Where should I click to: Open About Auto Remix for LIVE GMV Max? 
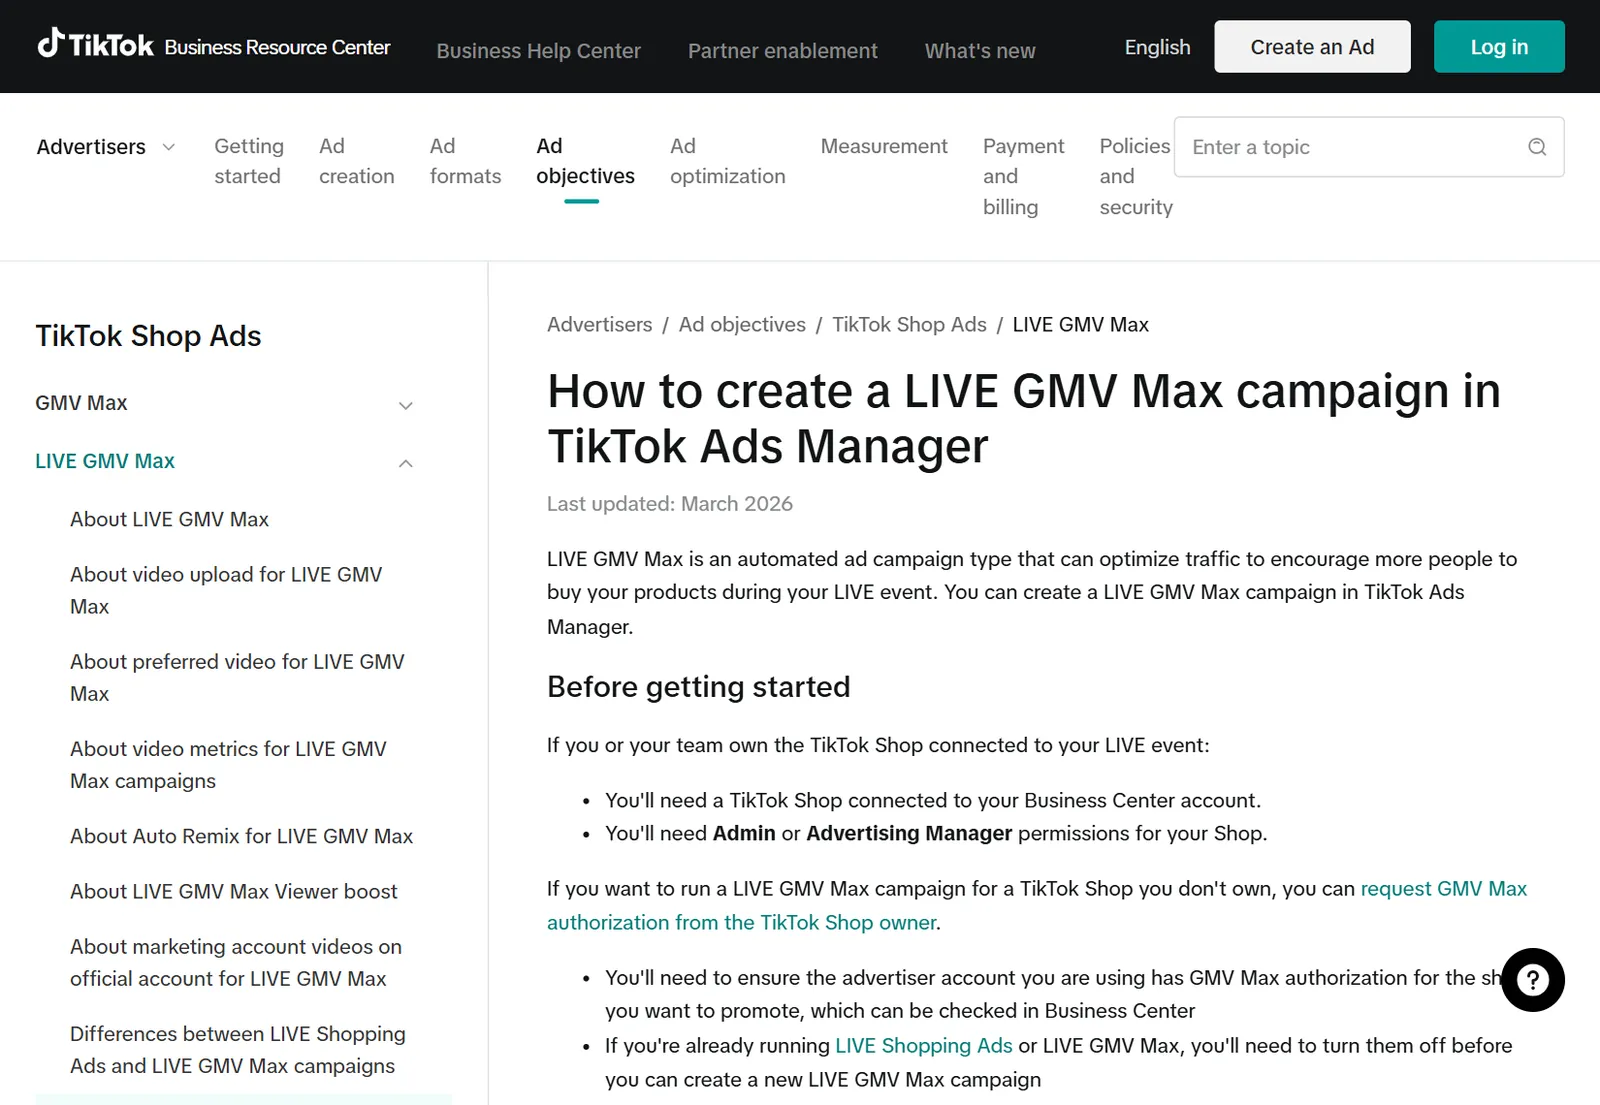241,836
